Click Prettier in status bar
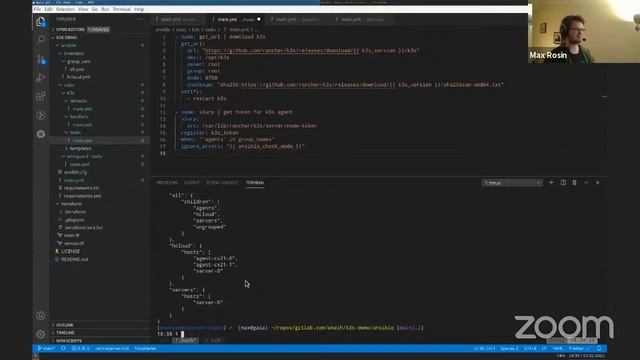This screenshot has width=640, height=360. pyautogui.click(x=578, y=348)
